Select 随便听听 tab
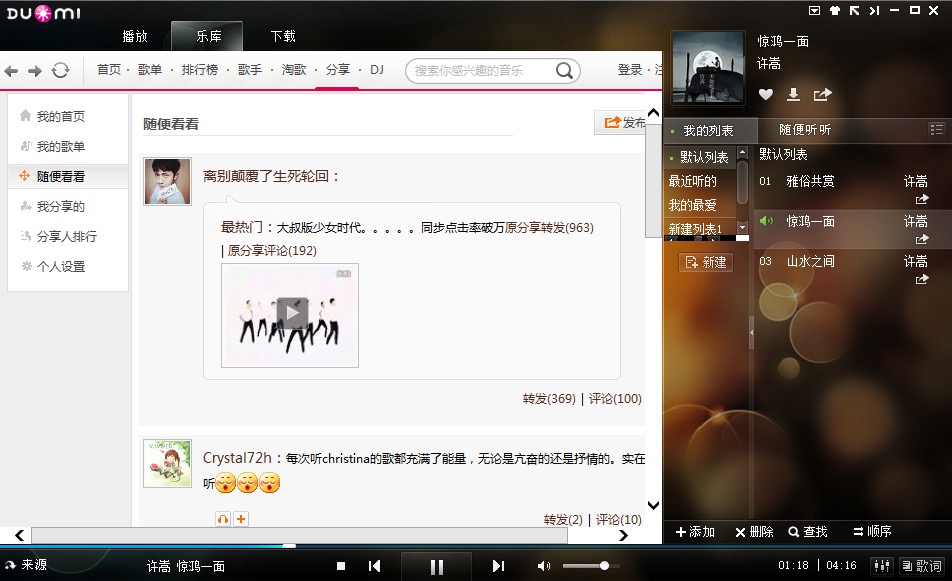The height and width of the screenshot is (581, 952). click(805, 130)
